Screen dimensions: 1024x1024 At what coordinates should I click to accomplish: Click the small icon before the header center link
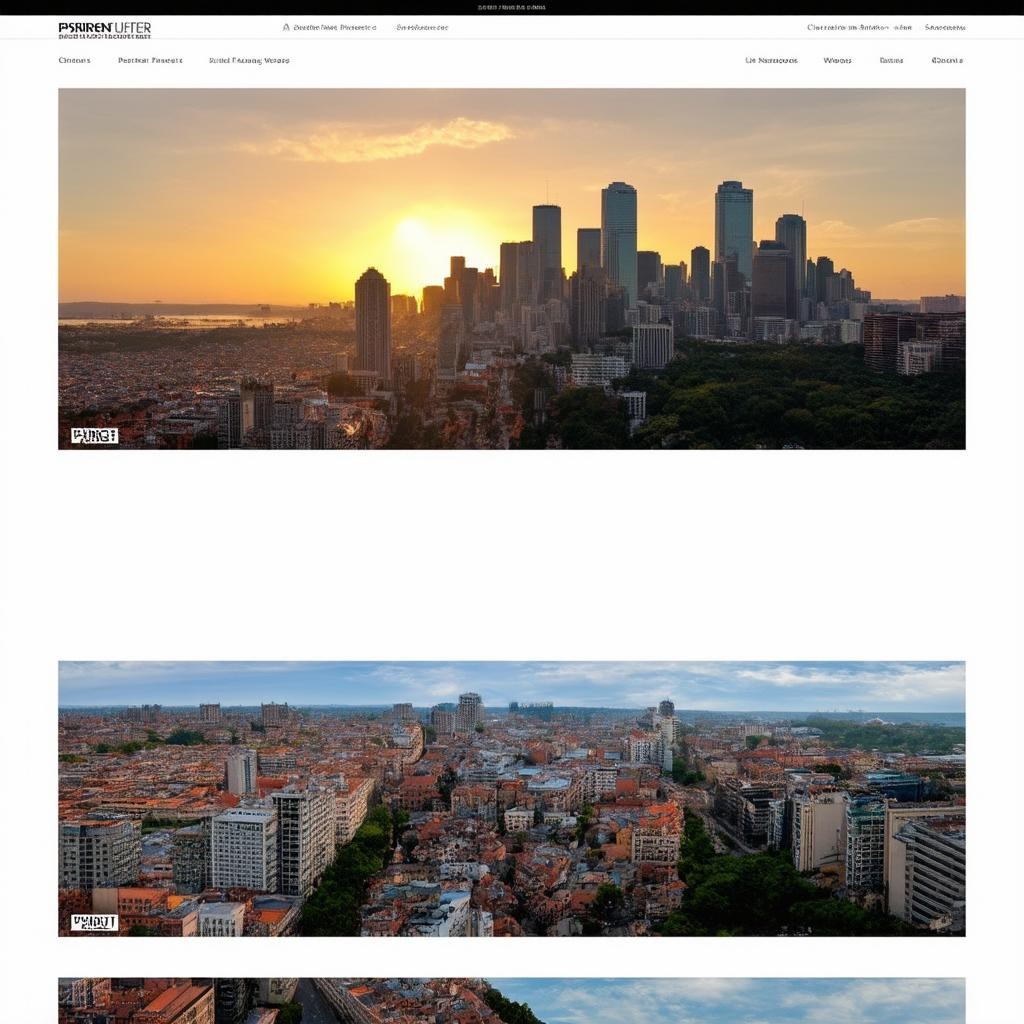click(x=286, y=28)
